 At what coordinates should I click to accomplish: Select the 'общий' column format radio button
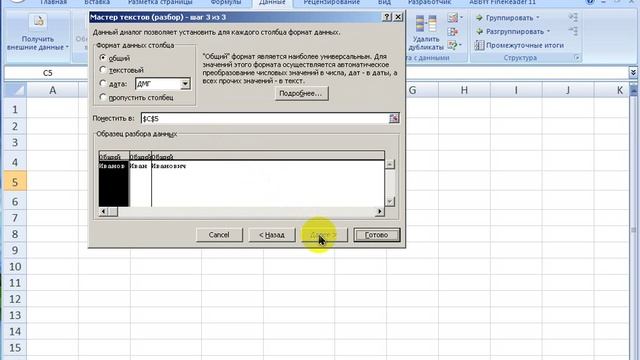[103, 58]
